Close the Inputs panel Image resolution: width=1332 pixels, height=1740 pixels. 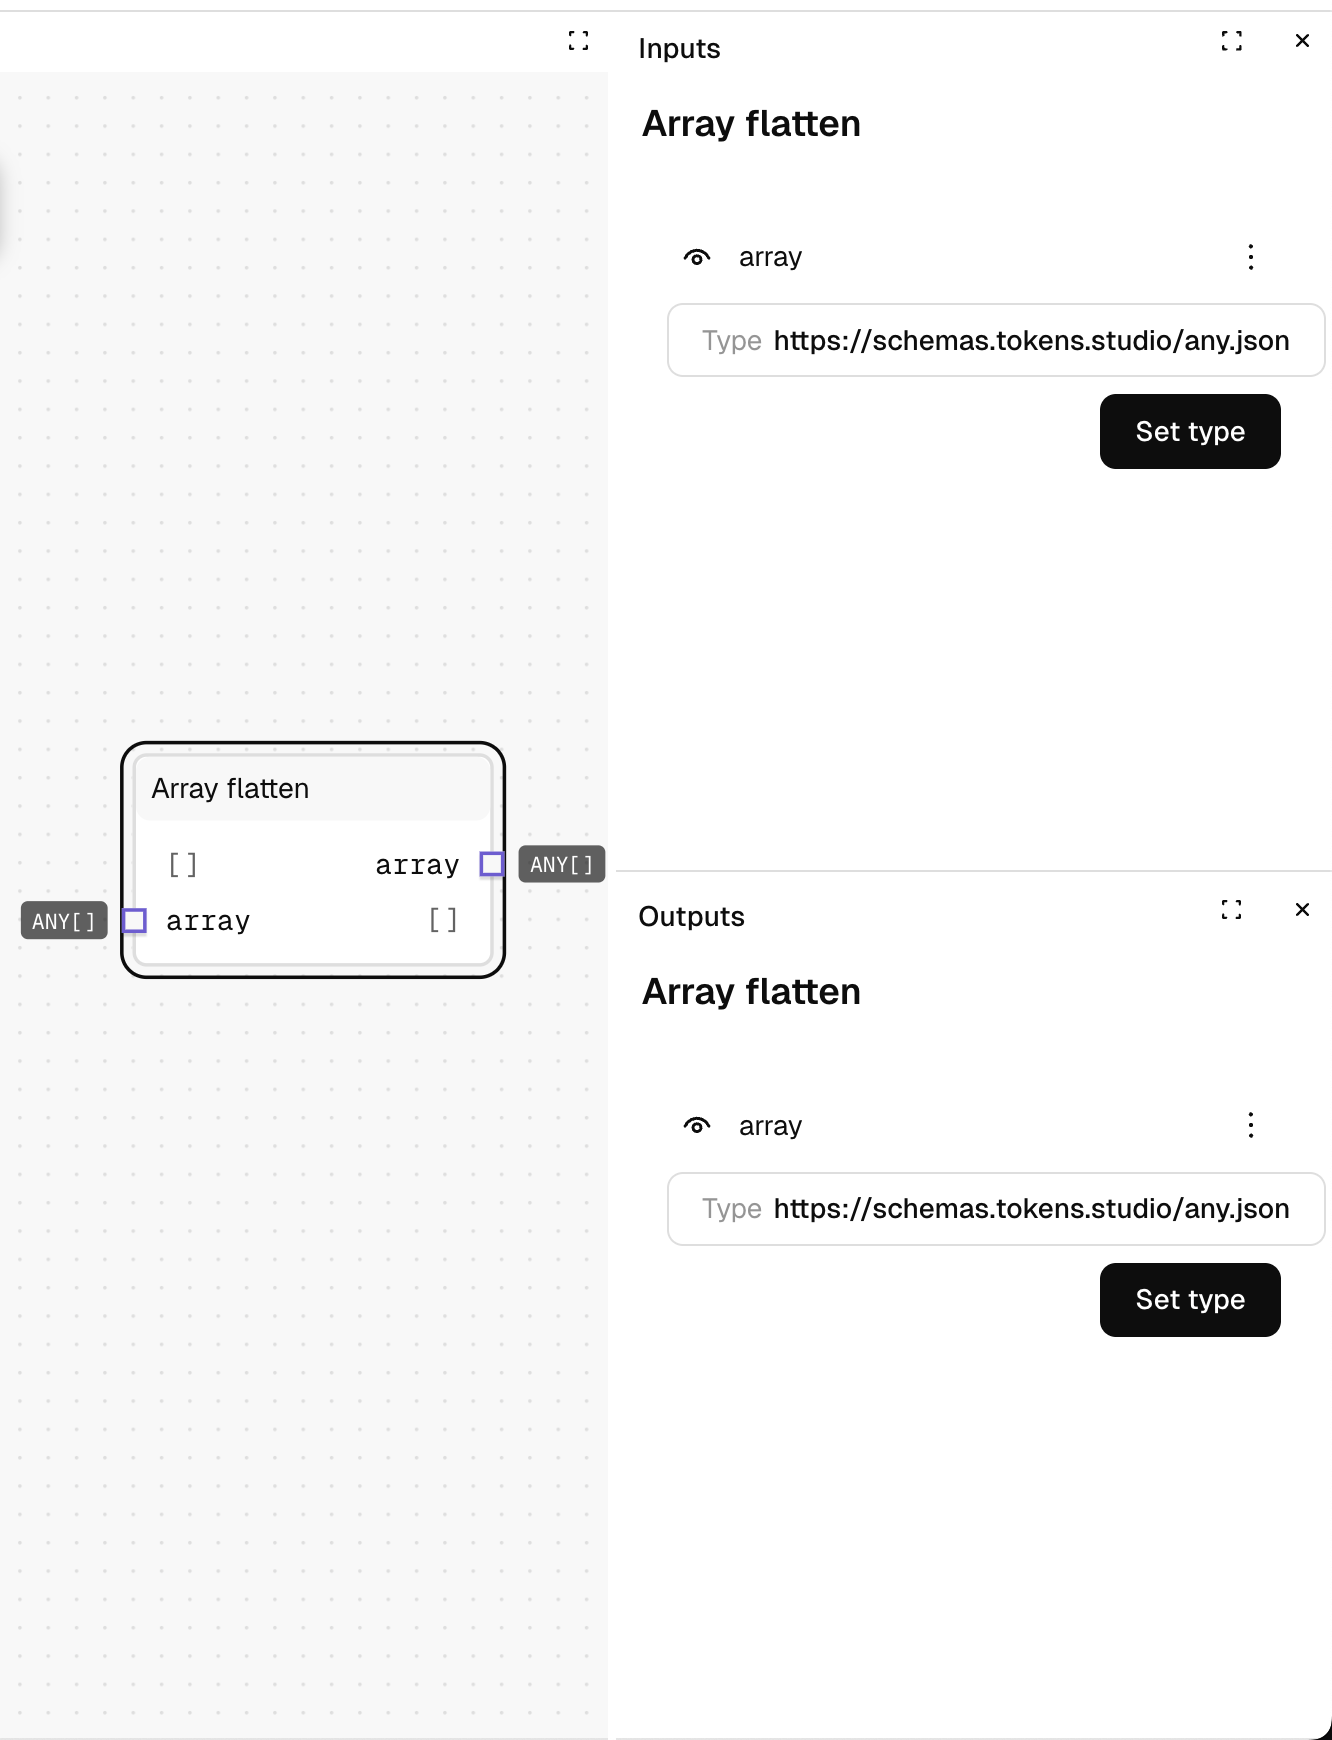pos(1302,41)
